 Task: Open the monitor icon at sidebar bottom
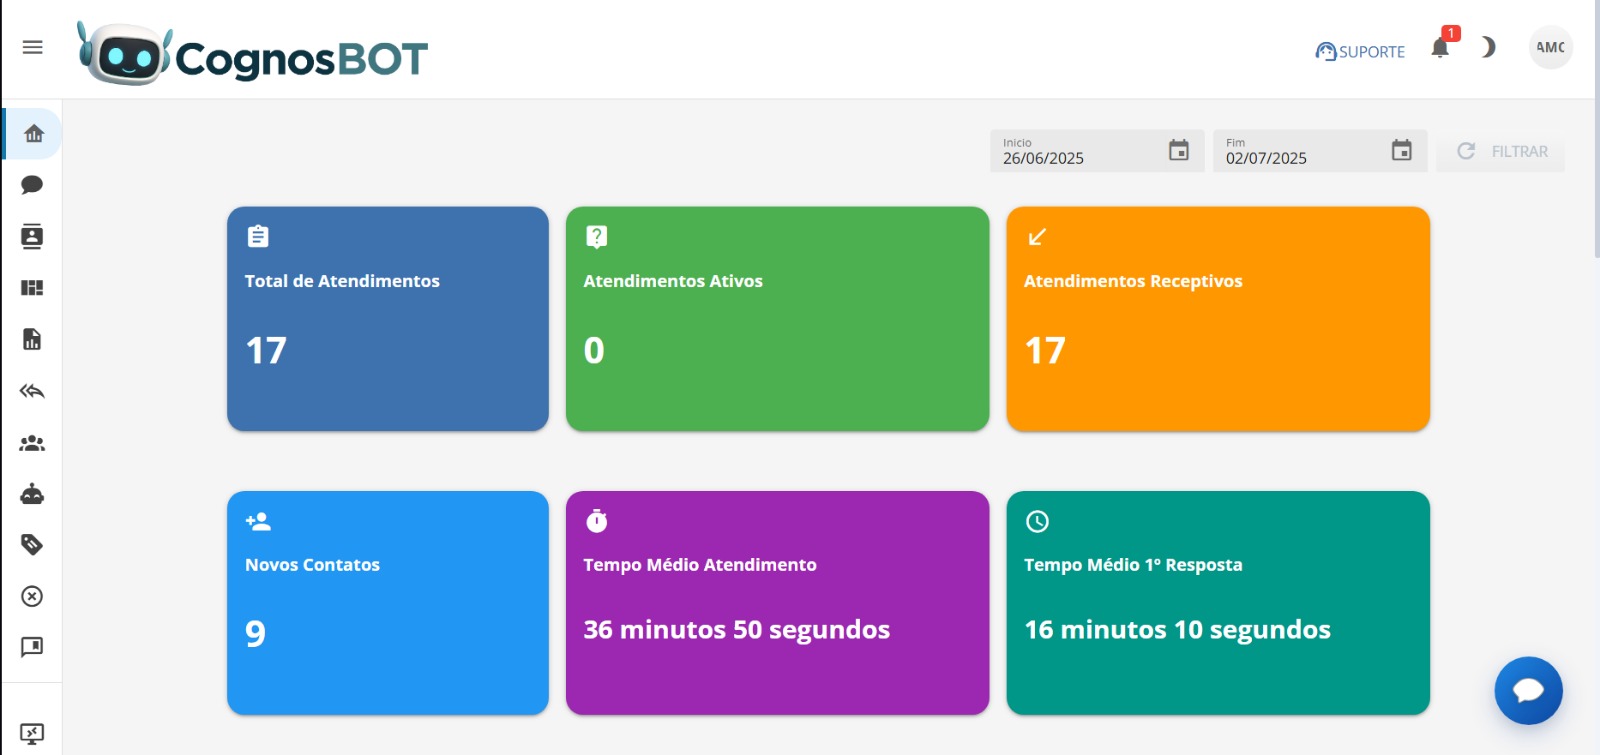tap(32, 734)
